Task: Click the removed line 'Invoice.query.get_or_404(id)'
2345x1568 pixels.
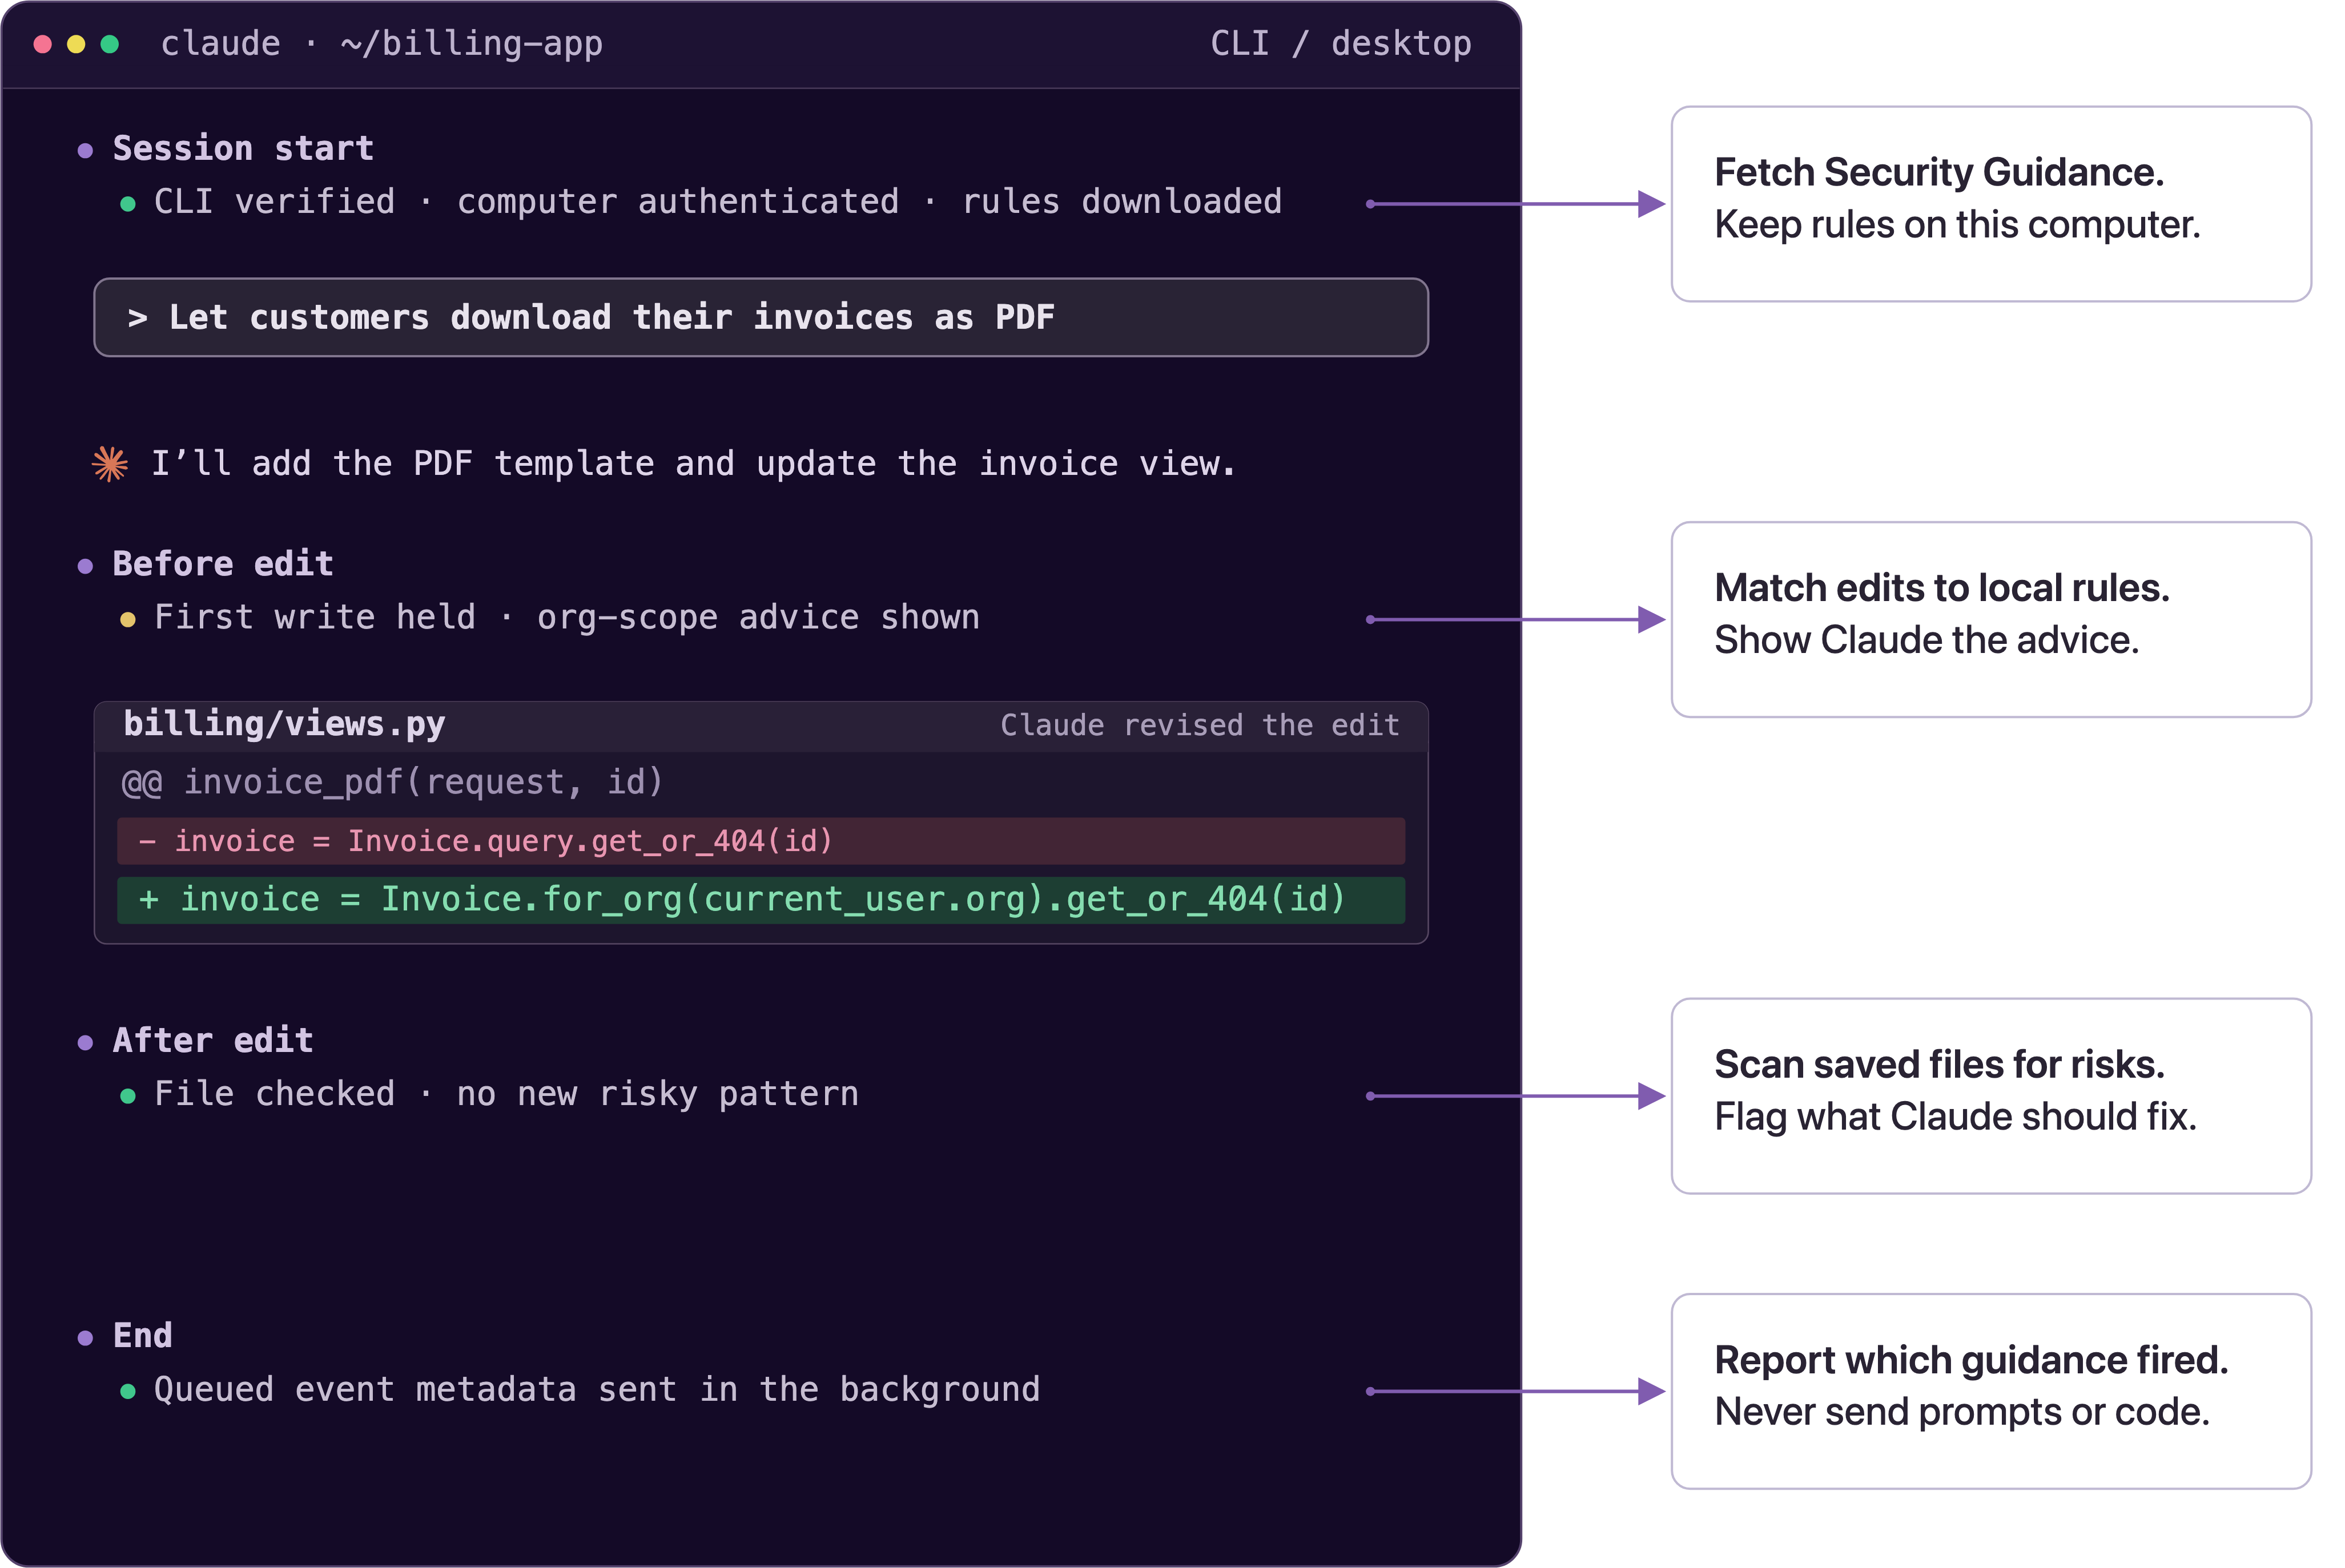Action: click(761, 841)
